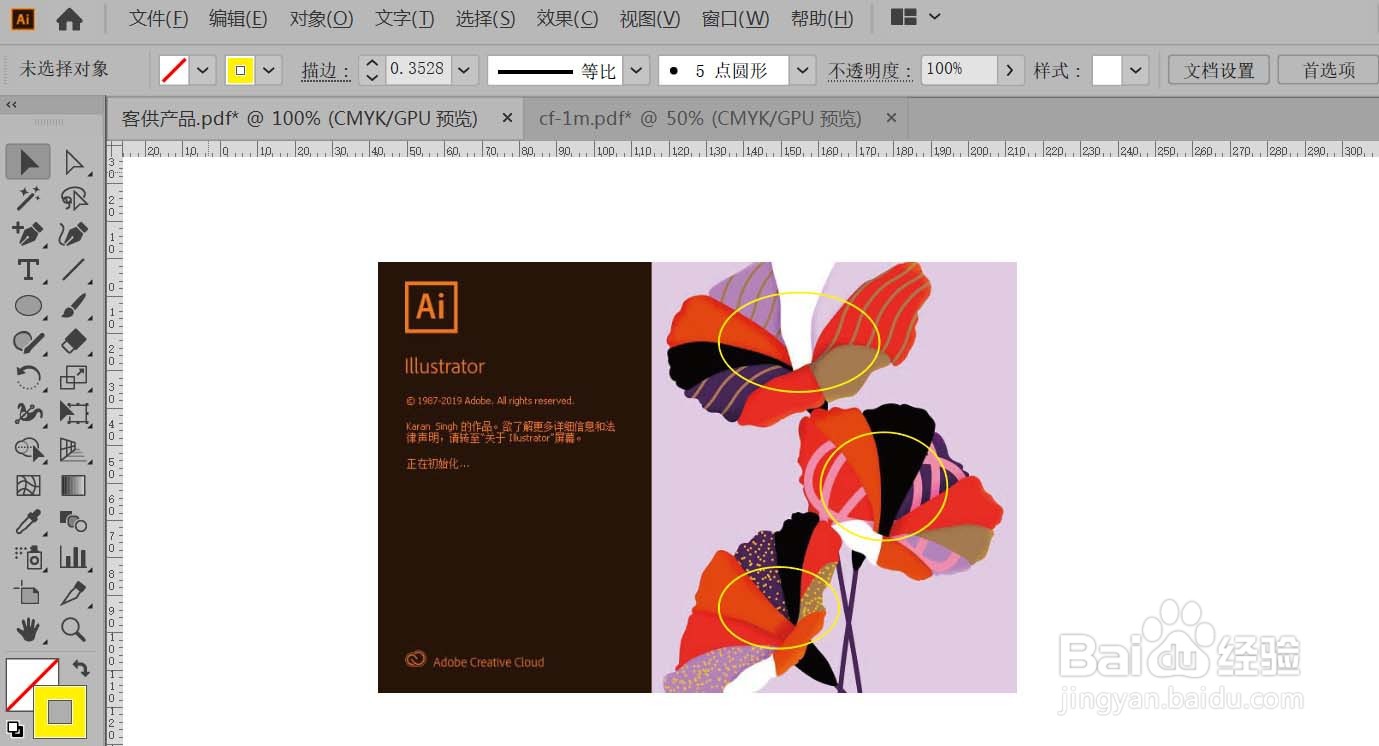Select the Pen tool

[28, 234]
